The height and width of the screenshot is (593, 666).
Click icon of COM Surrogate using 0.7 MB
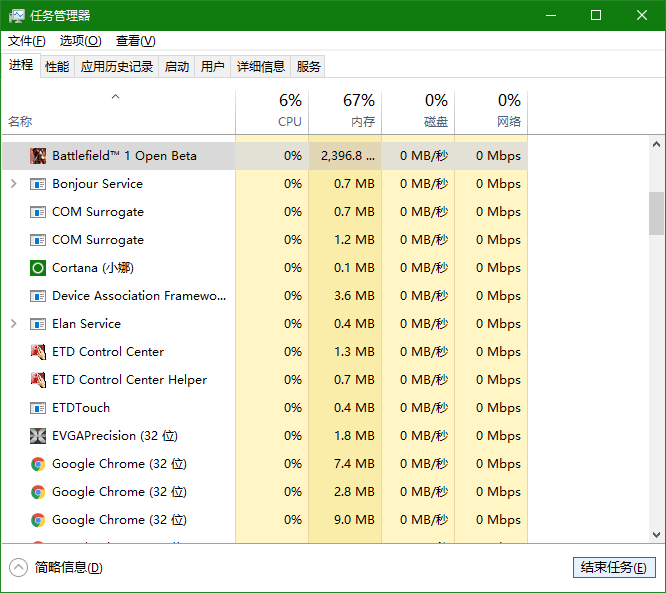(38, 212)
